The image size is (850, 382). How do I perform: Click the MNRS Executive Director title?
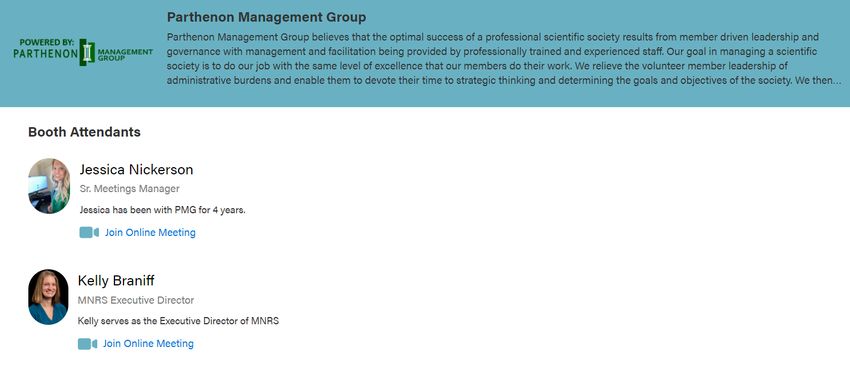click(x=136, y=300)
